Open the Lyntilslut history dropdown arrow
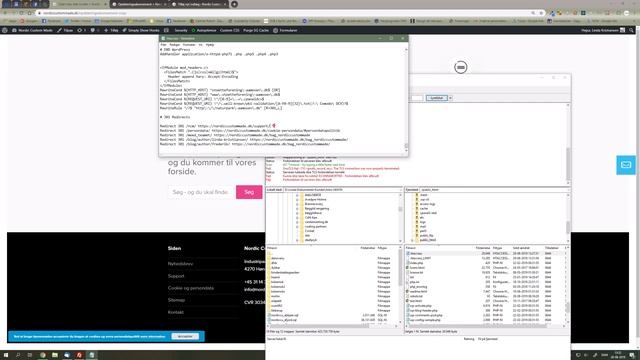 tap(450, 98)
